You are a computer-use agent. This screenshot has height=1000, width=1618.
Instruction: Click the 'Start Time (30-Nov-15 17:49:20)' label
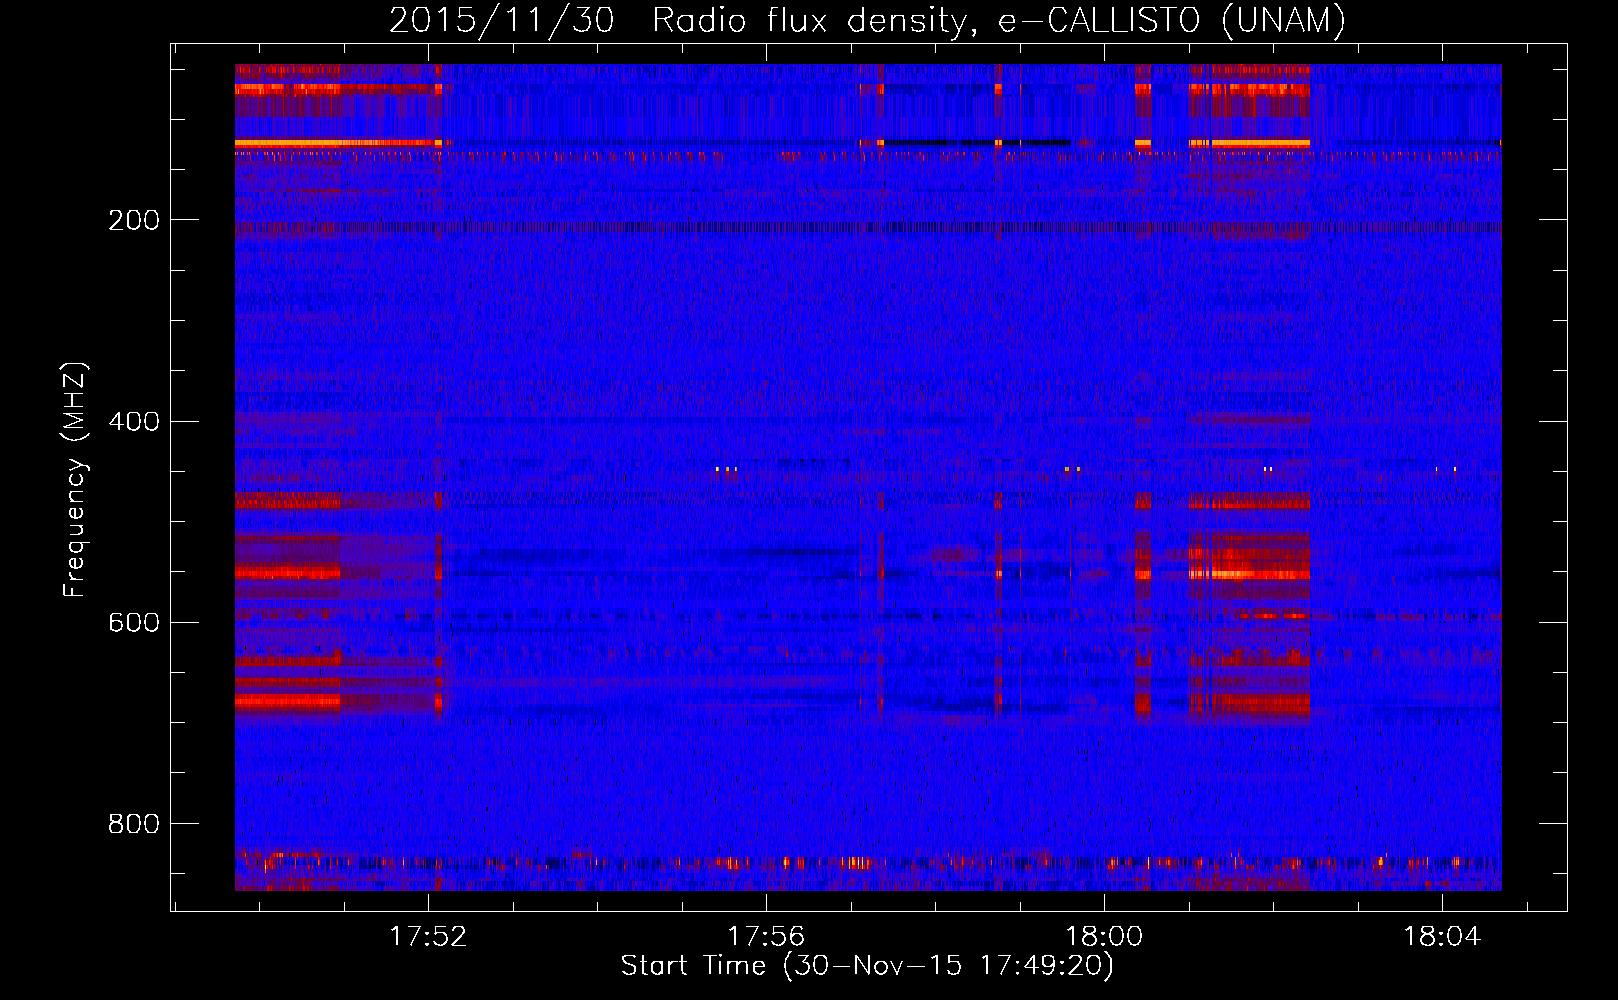[x=867, y=966]
